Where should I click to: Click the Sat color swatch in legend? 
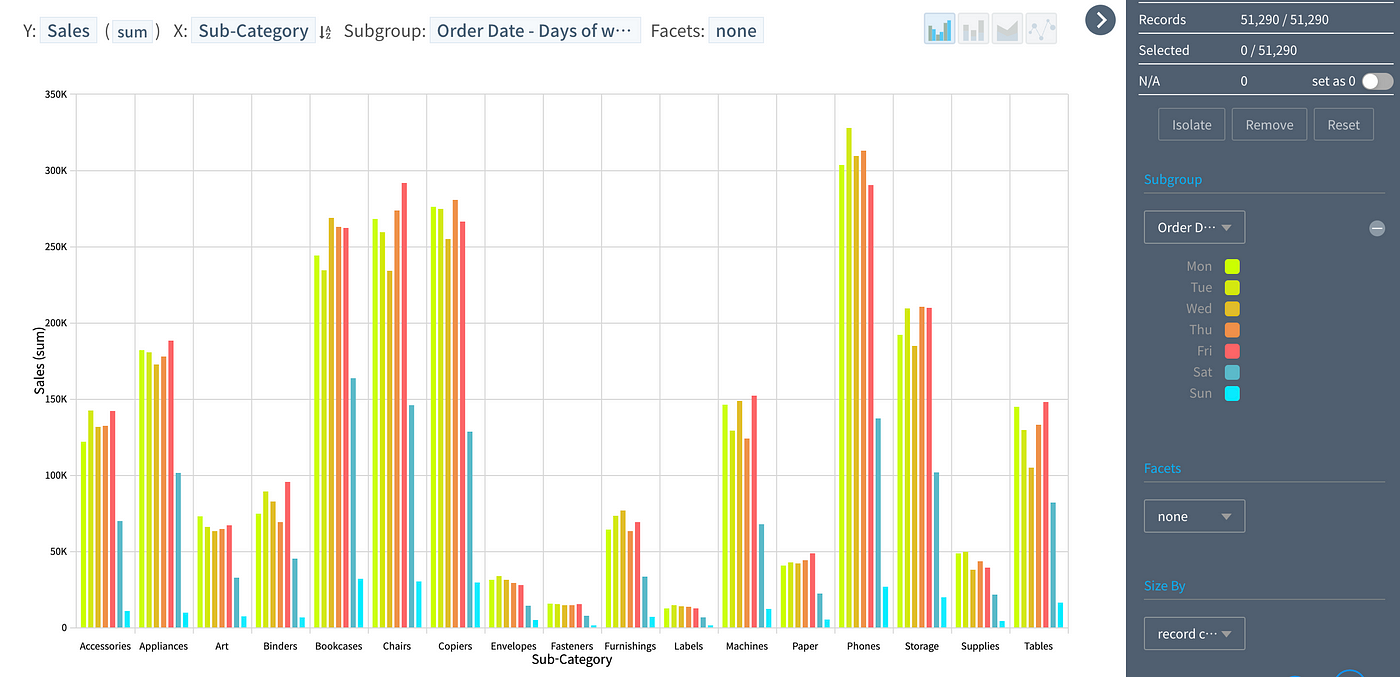point(1232,372)
